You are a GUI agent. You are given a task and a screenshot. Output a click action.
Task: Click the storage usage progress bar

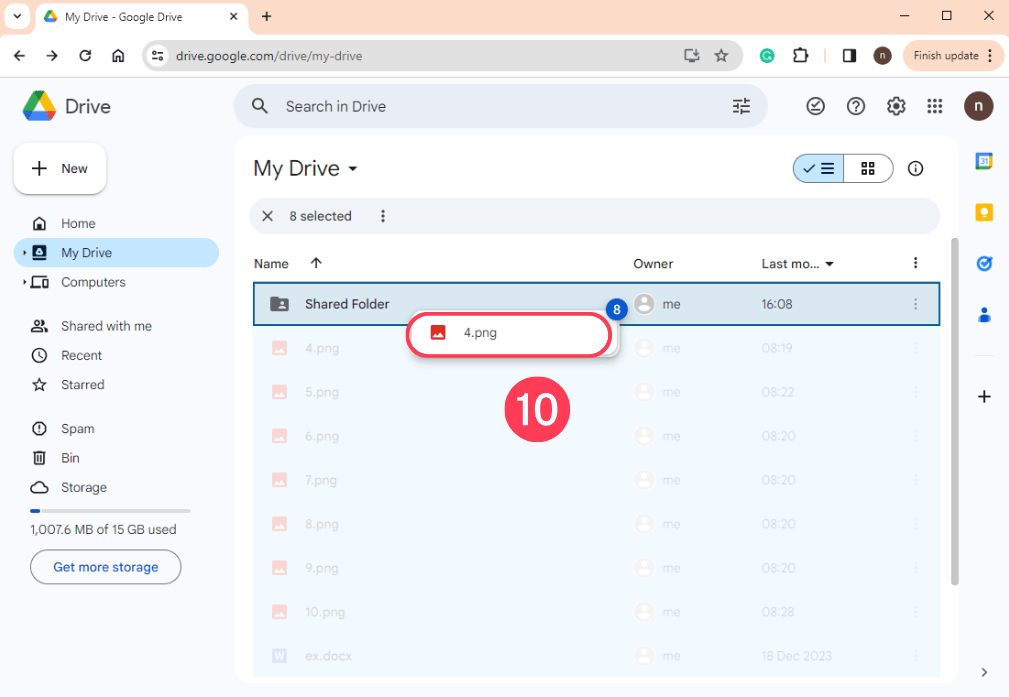[108, 510]
